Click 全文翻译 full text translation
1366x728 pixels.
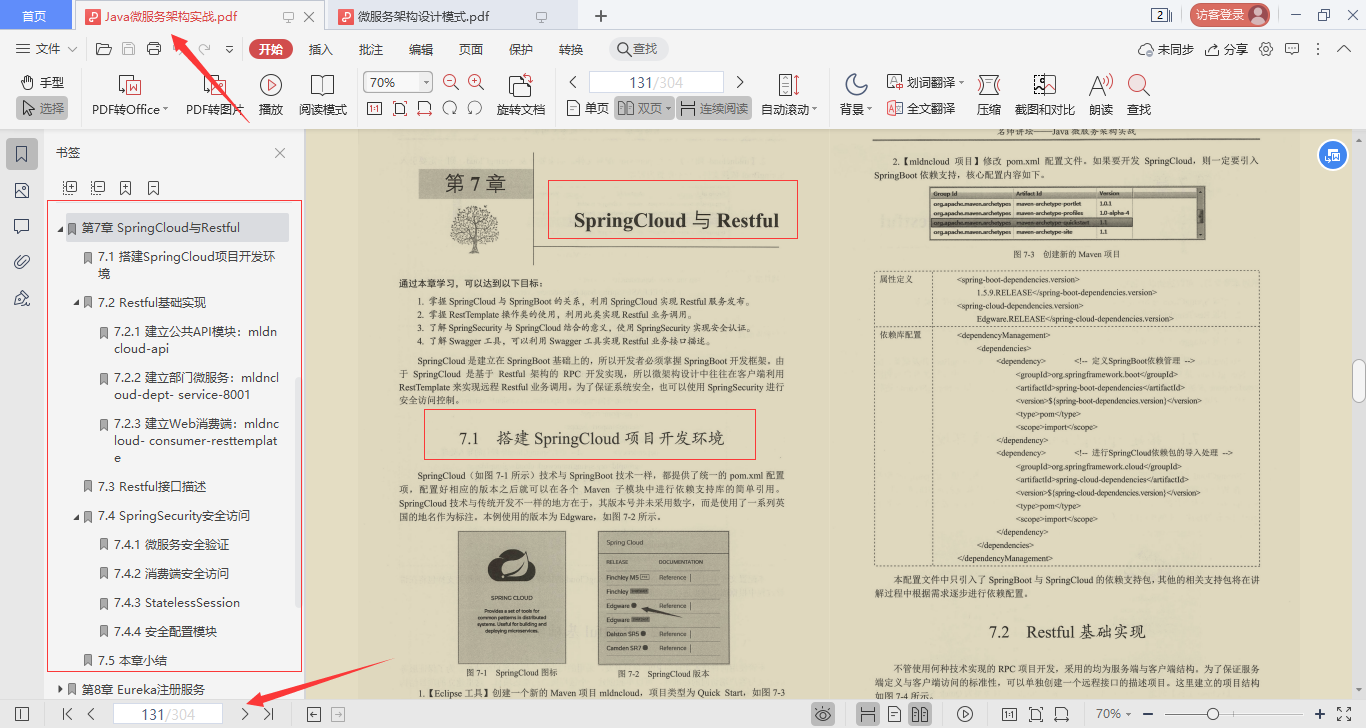[921, 108]
